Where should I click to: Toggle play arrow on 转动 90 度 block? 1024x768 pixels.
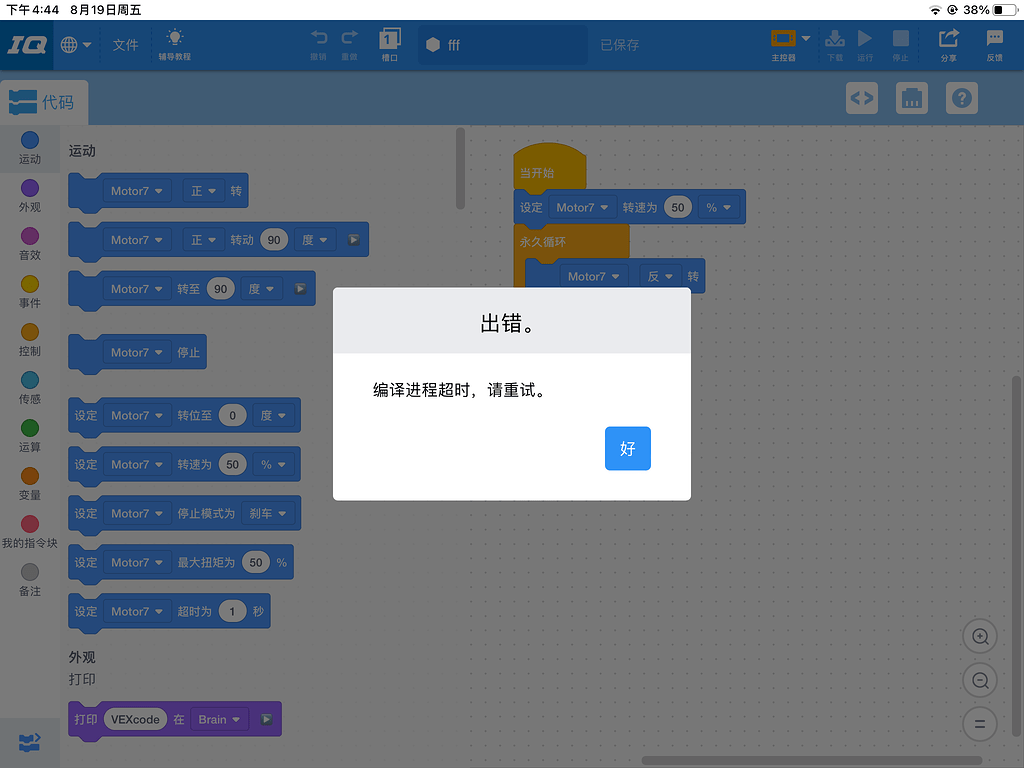[x=353, y=240]
